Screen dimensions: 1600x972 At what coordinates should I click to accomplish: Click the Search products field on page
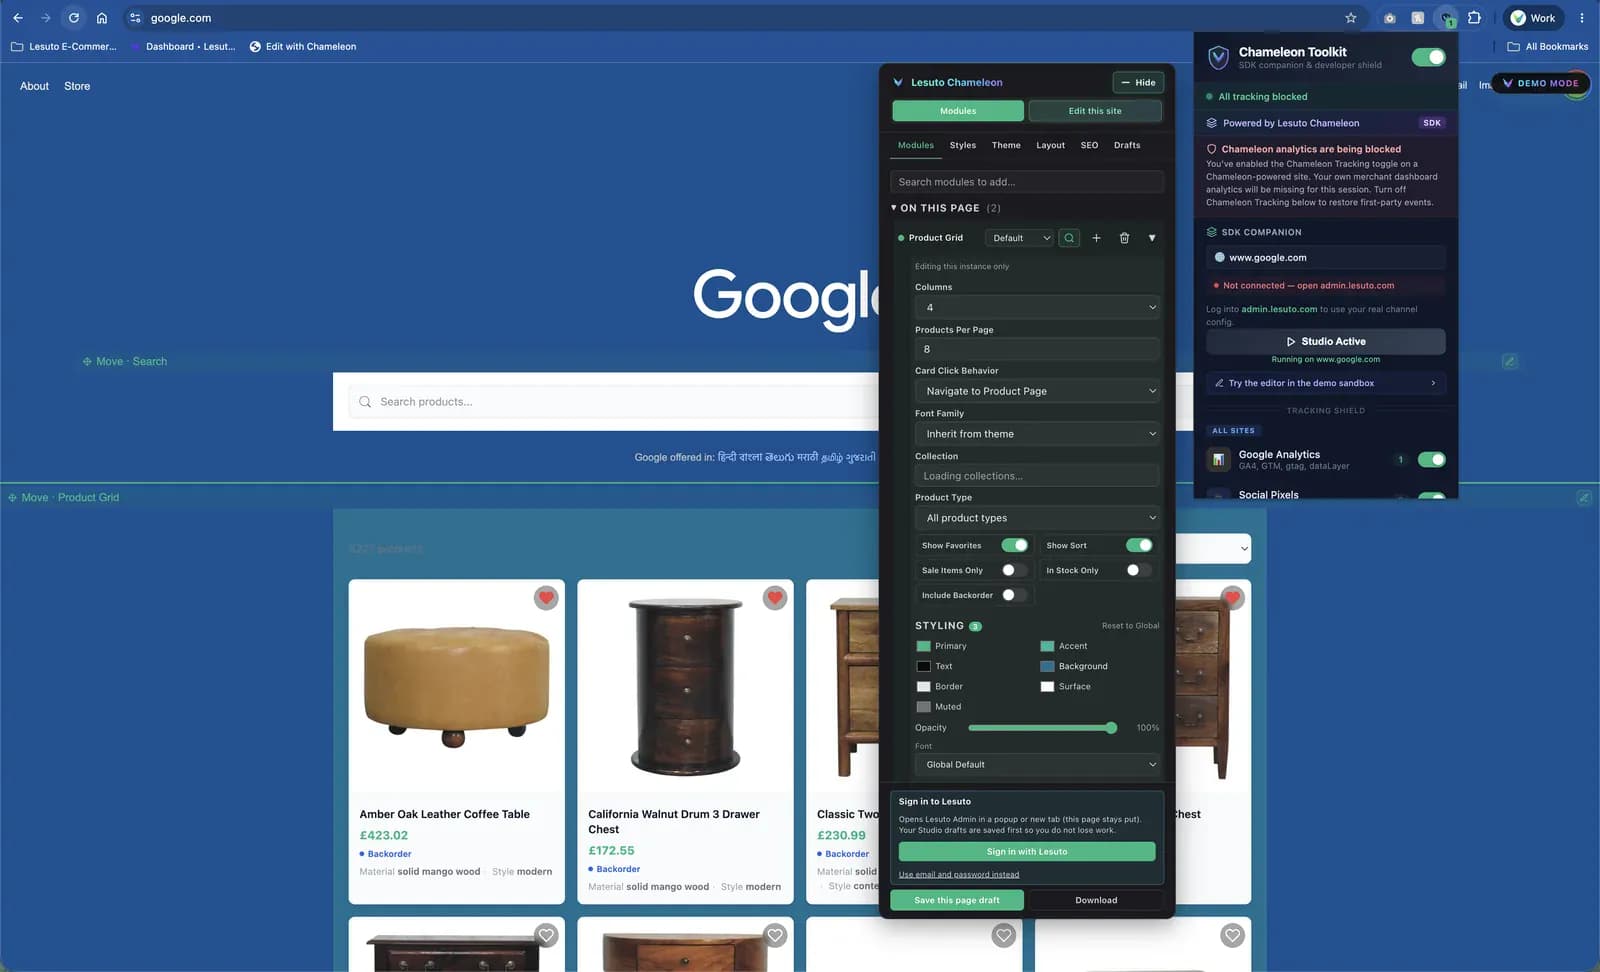point(615,402)
